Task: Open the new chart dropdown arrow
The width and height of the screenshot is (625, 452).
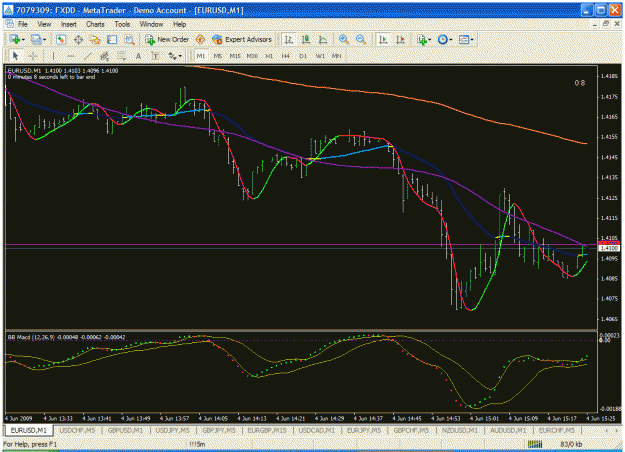Action: point(24,40)
